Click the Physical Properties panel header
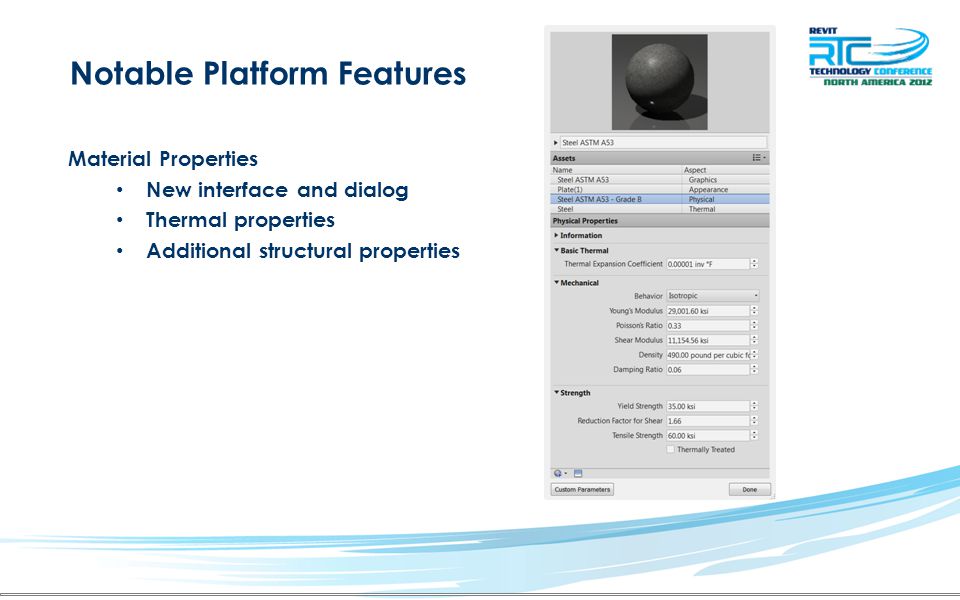 click(660, 221)
